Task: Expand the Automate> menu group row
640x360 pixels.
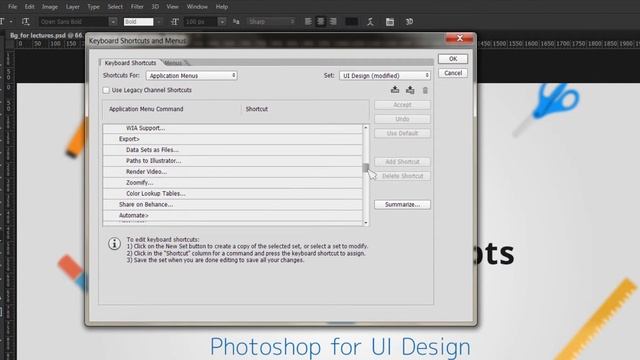Action: [232, 216]
